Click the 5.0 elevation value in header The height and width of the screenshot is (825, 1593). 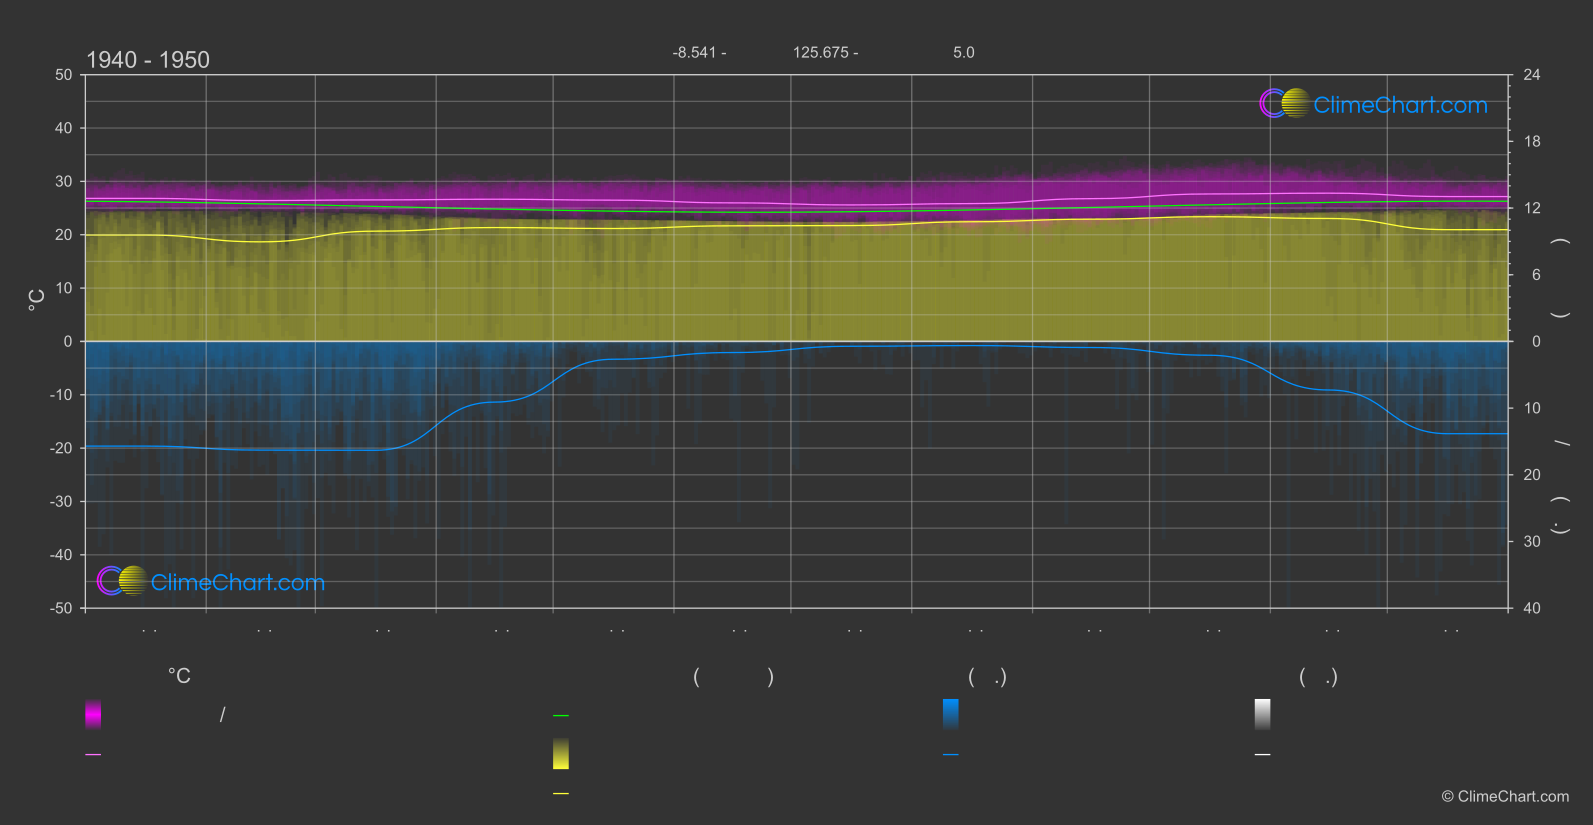click(x=963, y=53)
